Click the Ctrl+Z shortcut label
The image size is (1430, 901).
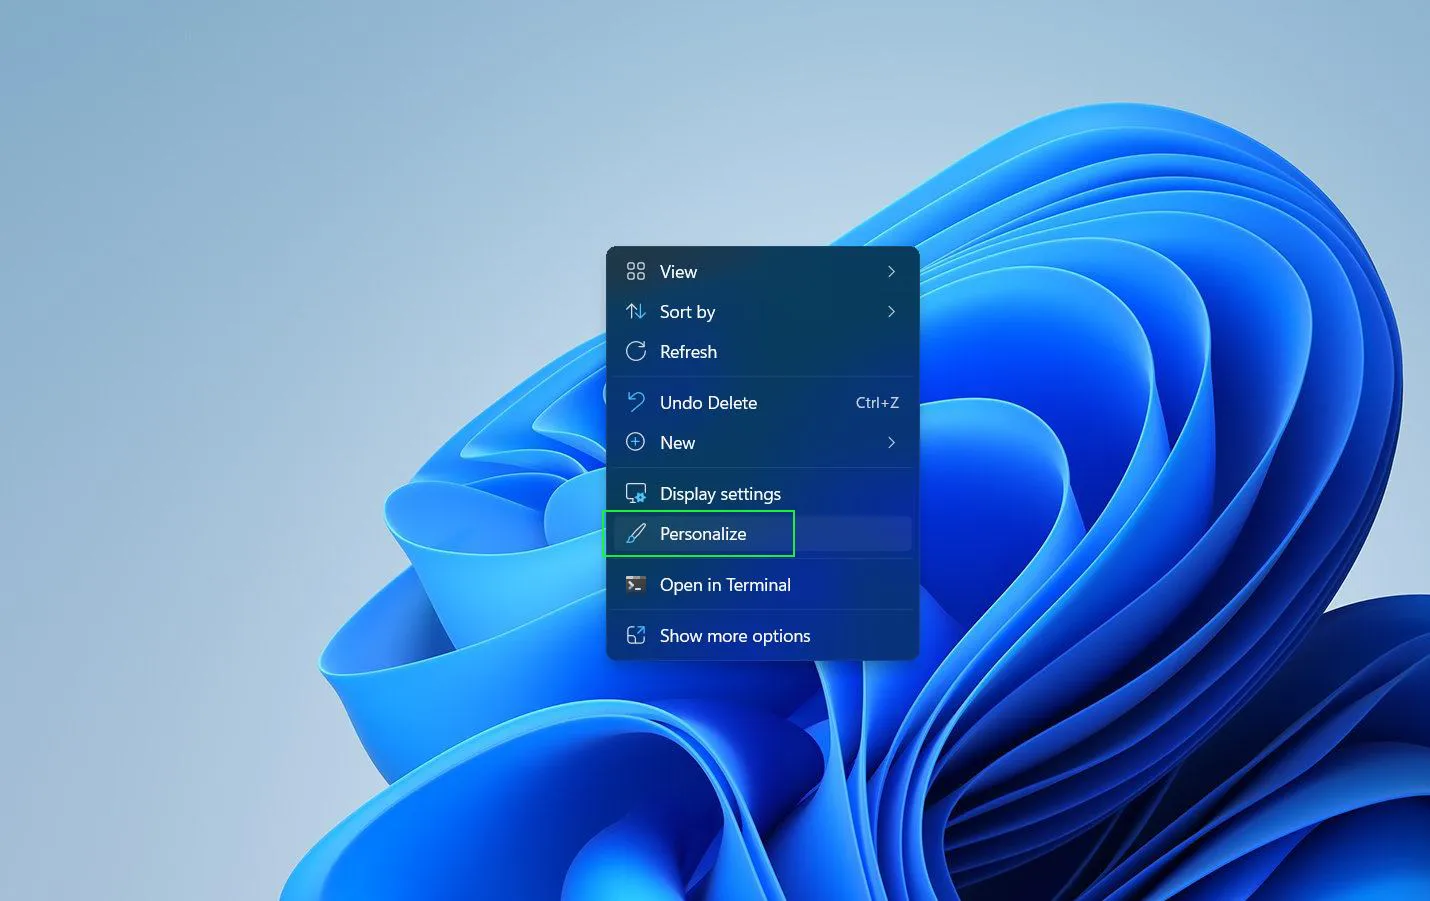[876, 402]
